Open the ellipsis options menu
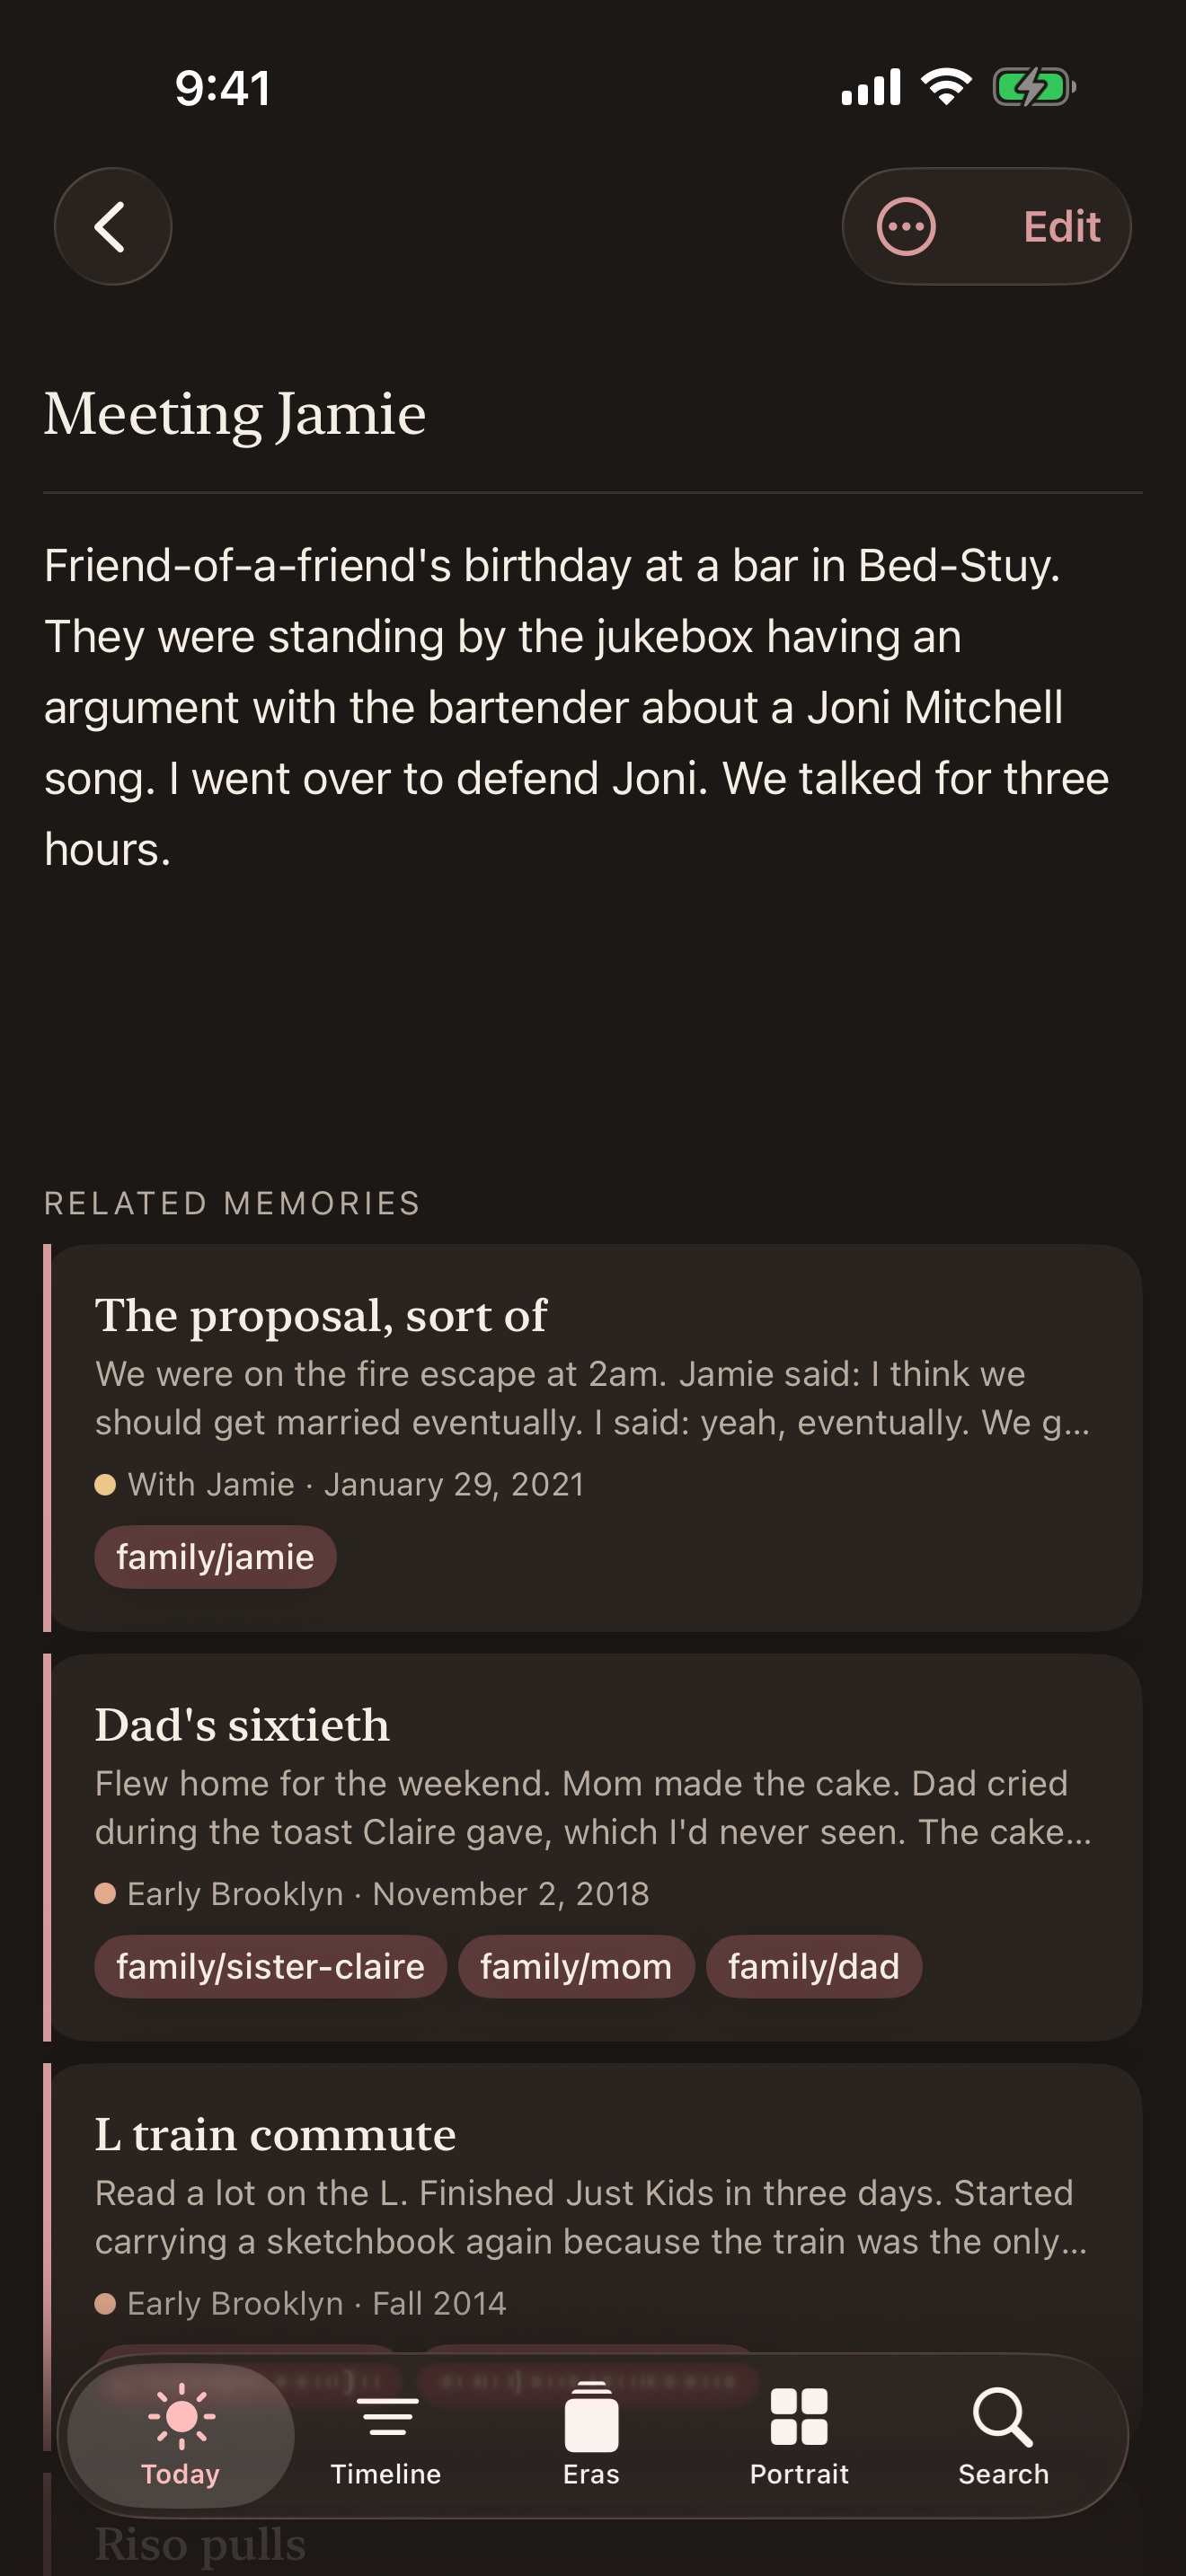The height and width of the screenshot is (2576, 1186). click(906, 226)
